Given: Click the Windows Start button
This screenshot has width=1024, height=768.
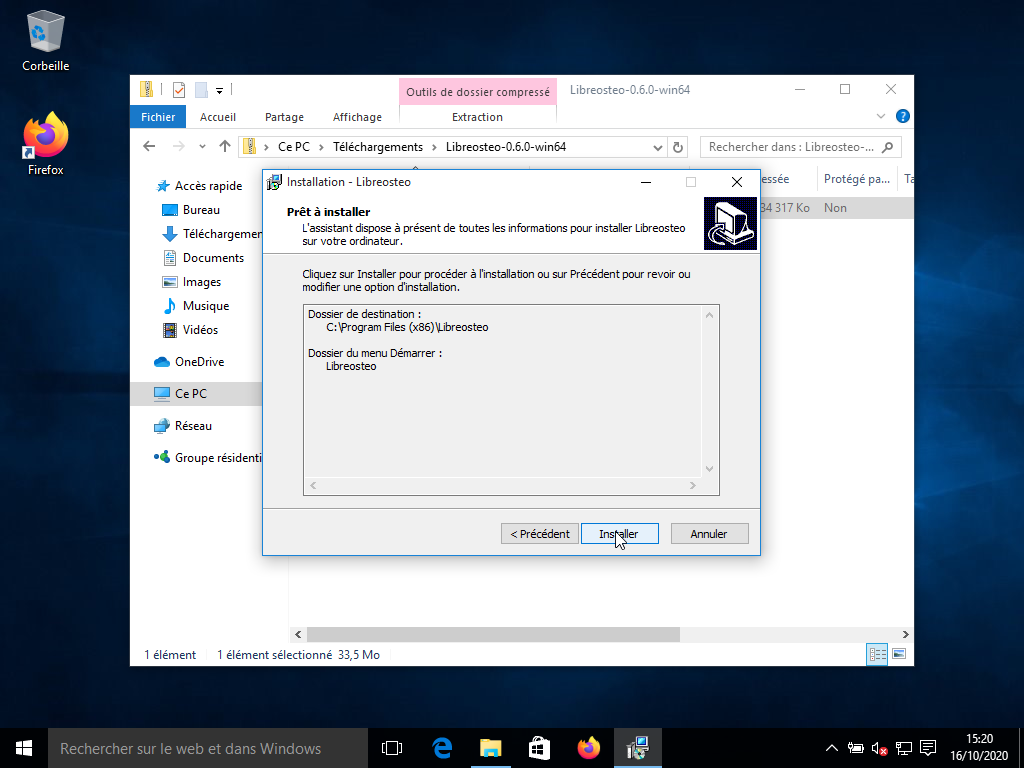Looking at the screenshot, I should [x=24, y=748].
